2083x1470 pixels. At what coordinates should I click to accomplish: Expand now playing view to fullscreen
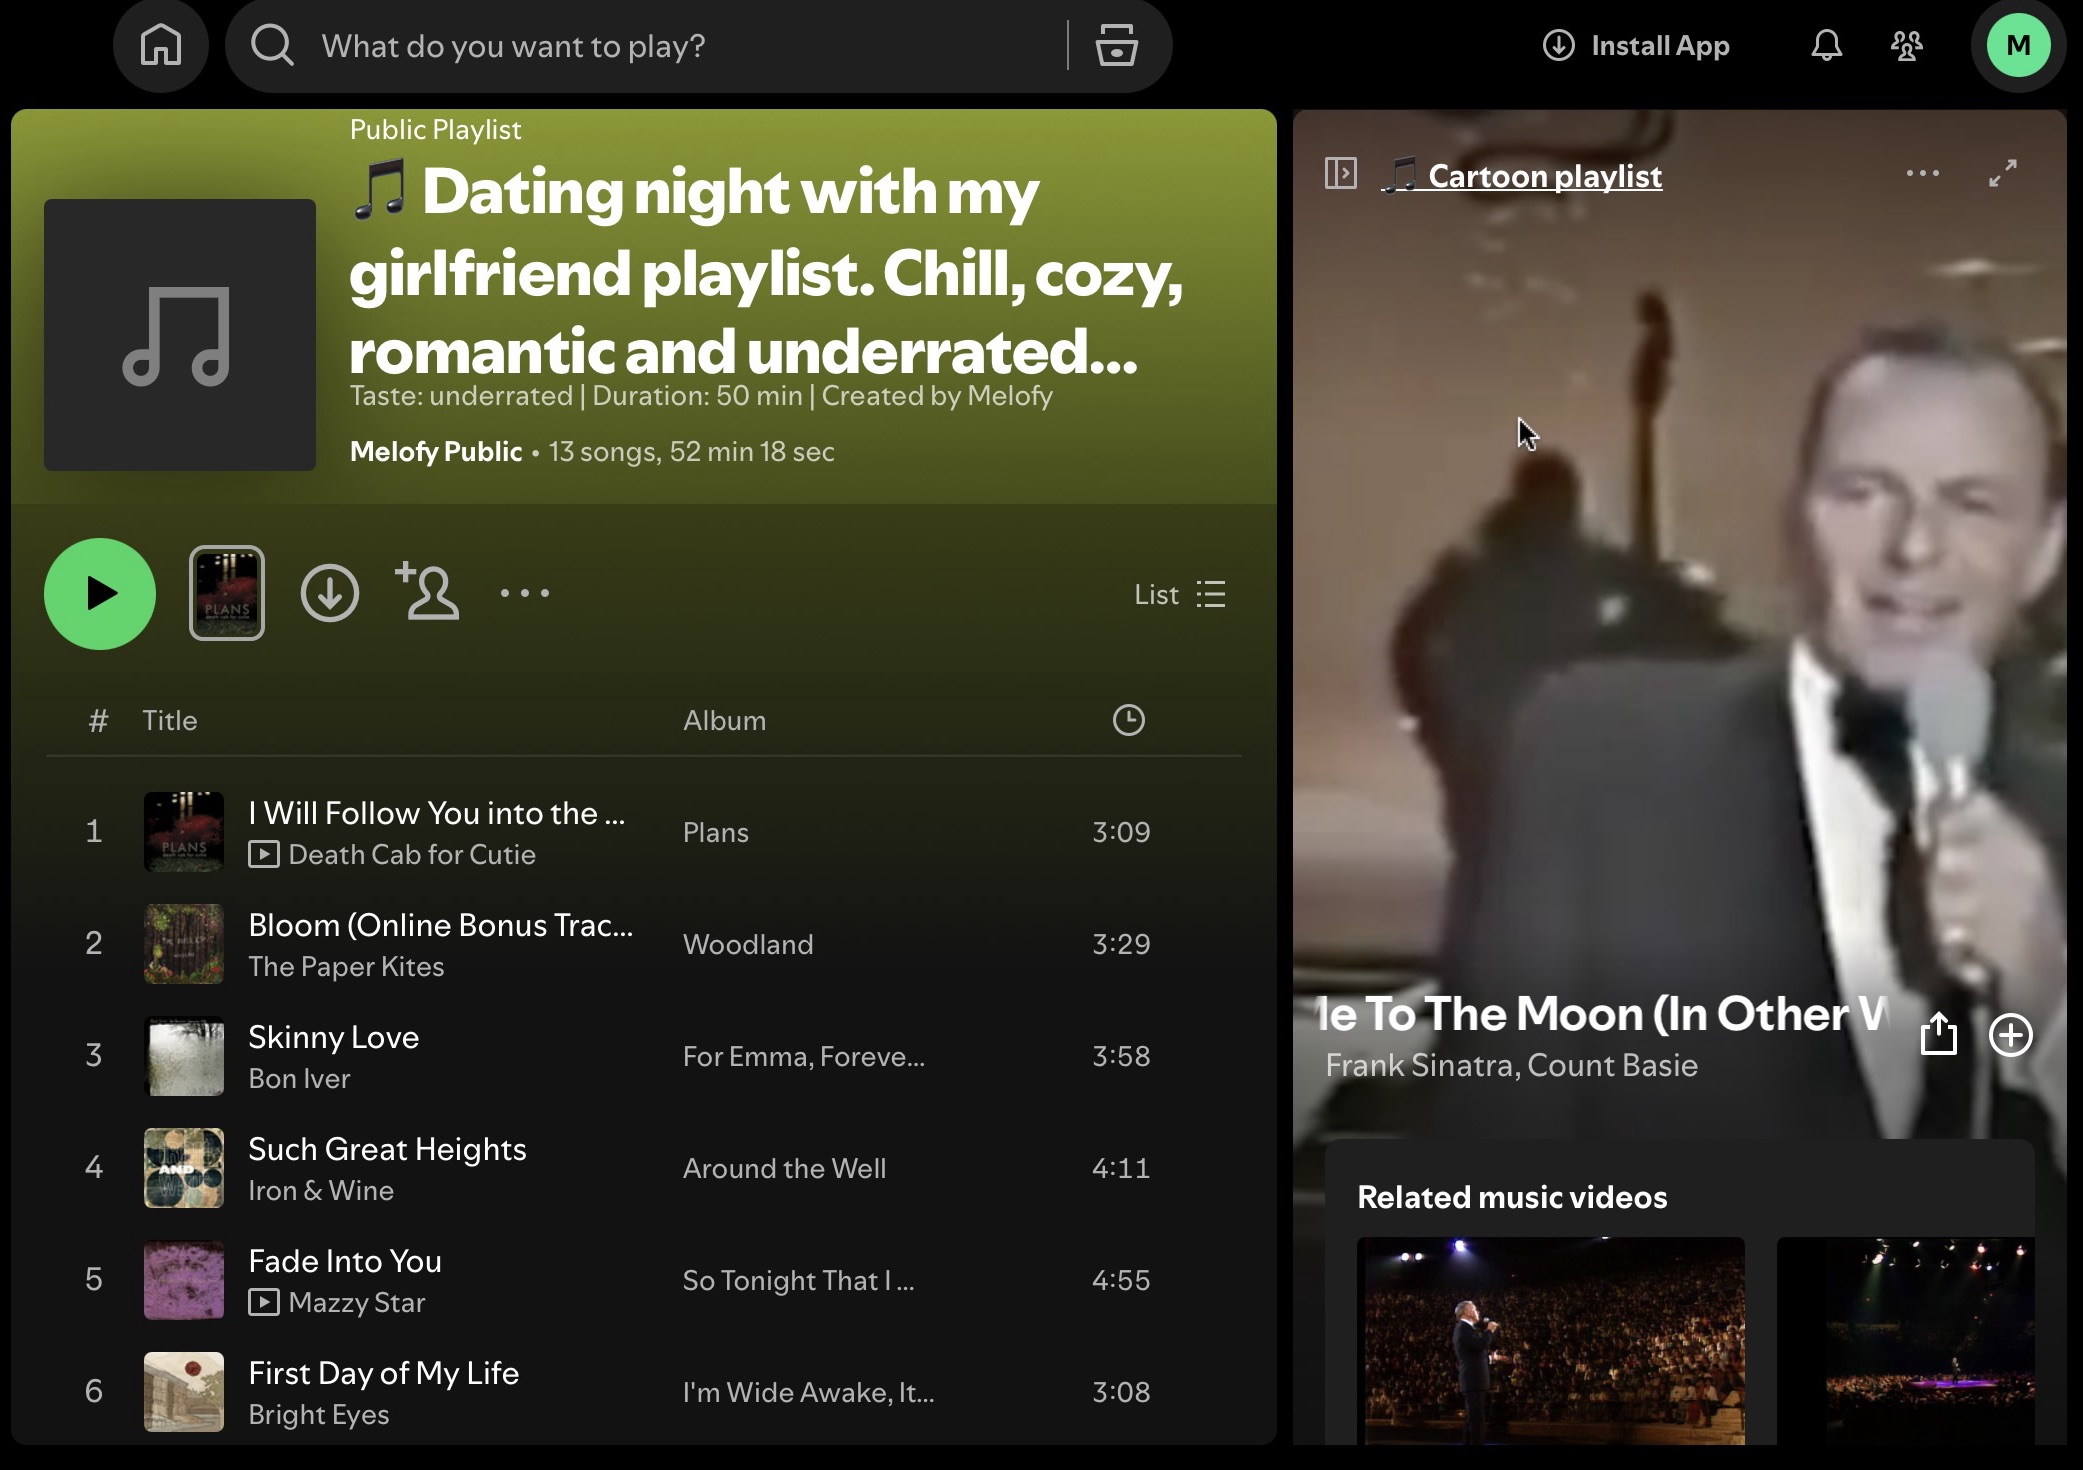click(2003, 174)
